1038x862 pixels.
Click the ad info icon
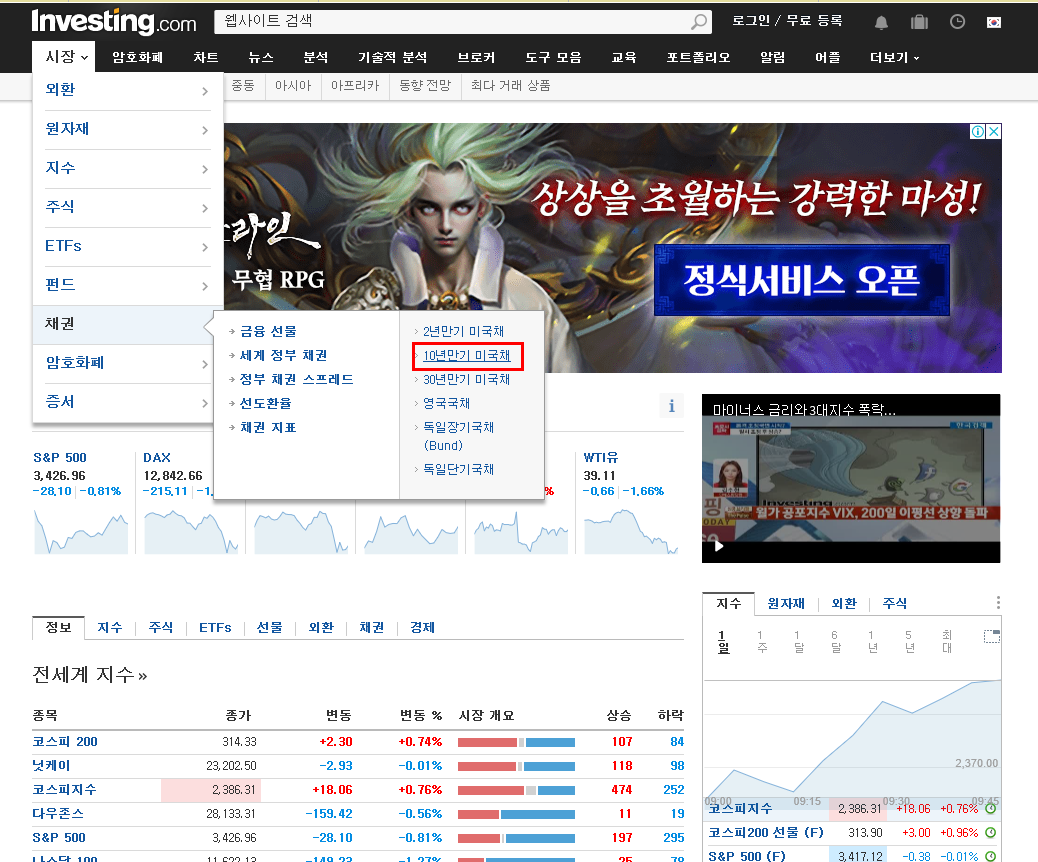click(977, 131)
